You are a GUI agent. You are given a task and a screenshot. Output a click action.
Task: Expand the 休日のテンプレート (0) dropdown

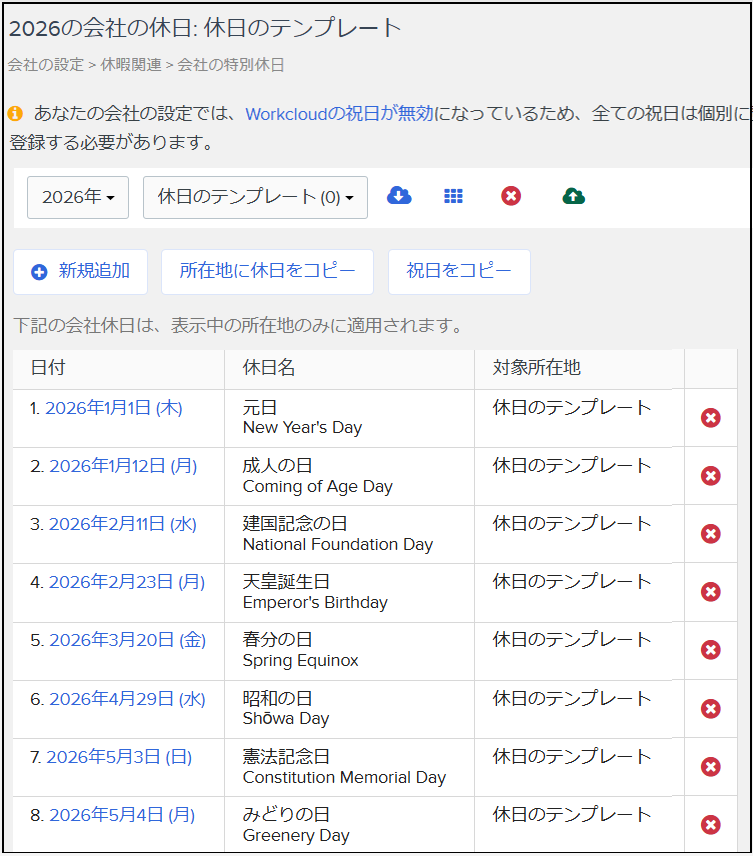point(255,197)
